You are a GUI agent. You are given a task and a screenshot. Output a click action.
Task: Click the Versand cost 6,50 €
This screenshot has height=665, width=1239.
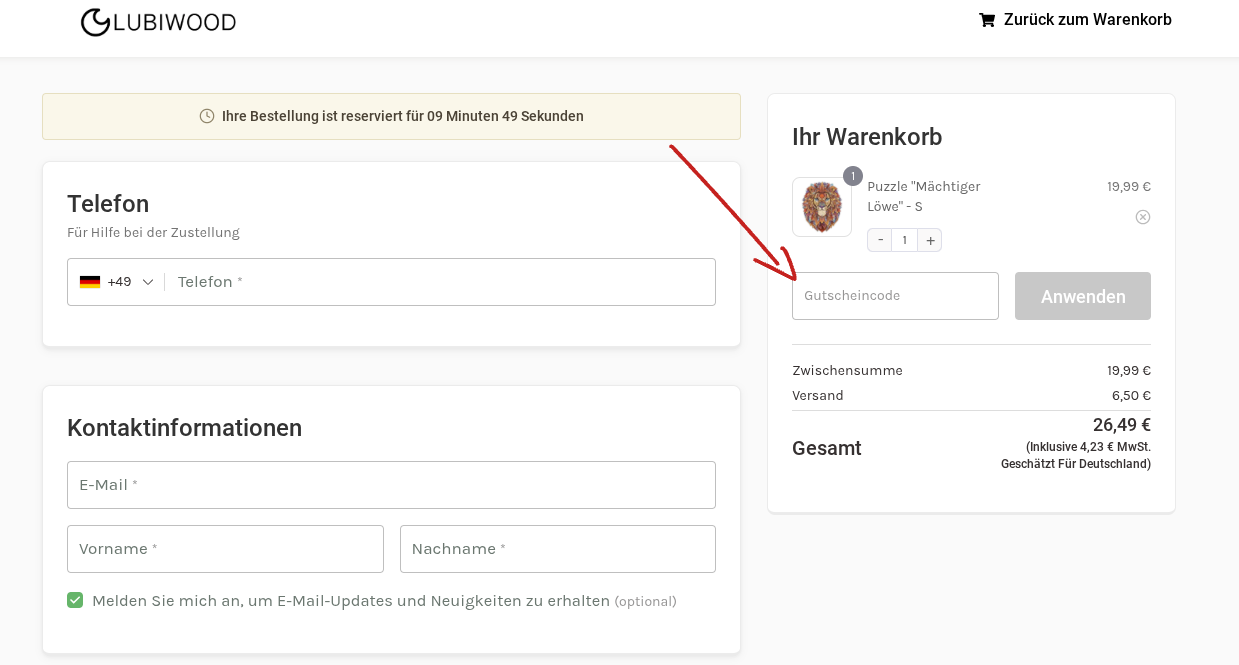pos(1131,395)
